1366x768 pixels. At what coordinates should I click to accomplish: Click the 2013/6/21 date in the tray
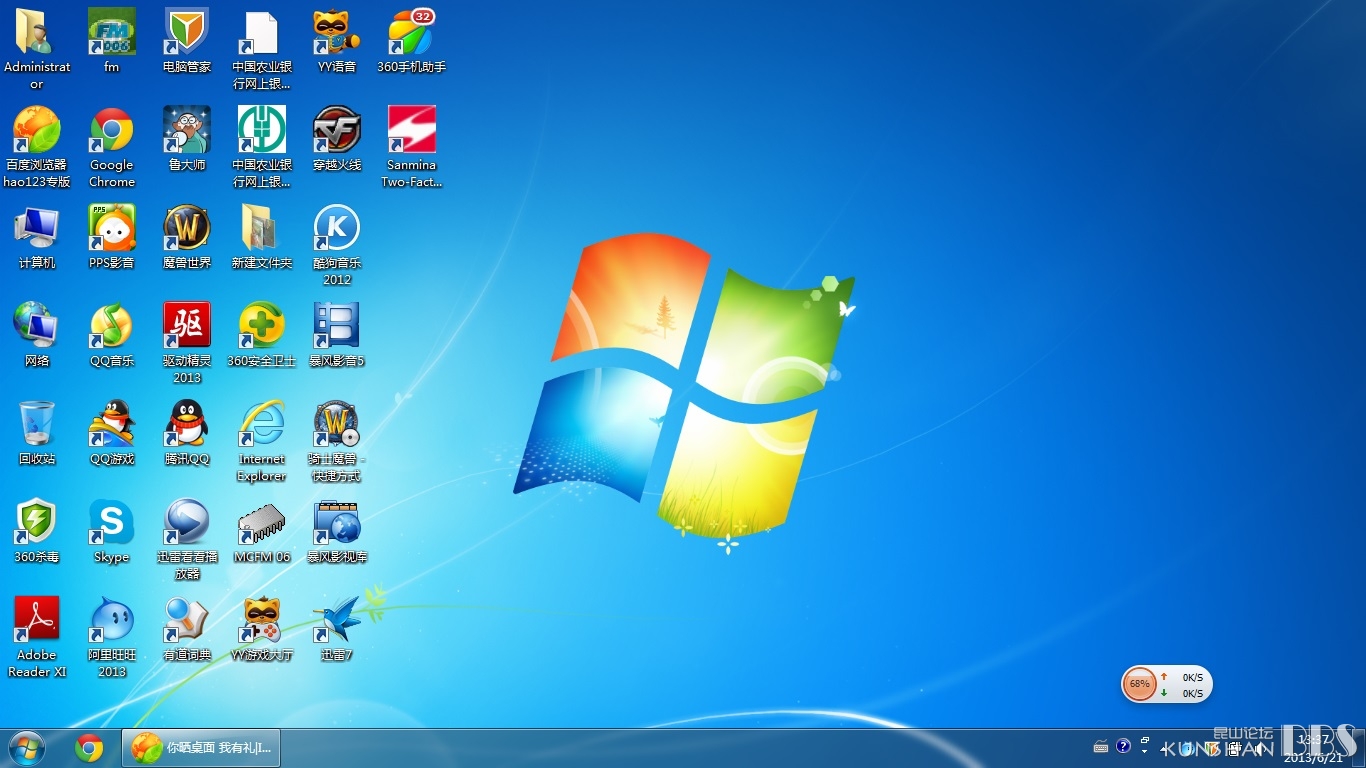[1314, 758]
